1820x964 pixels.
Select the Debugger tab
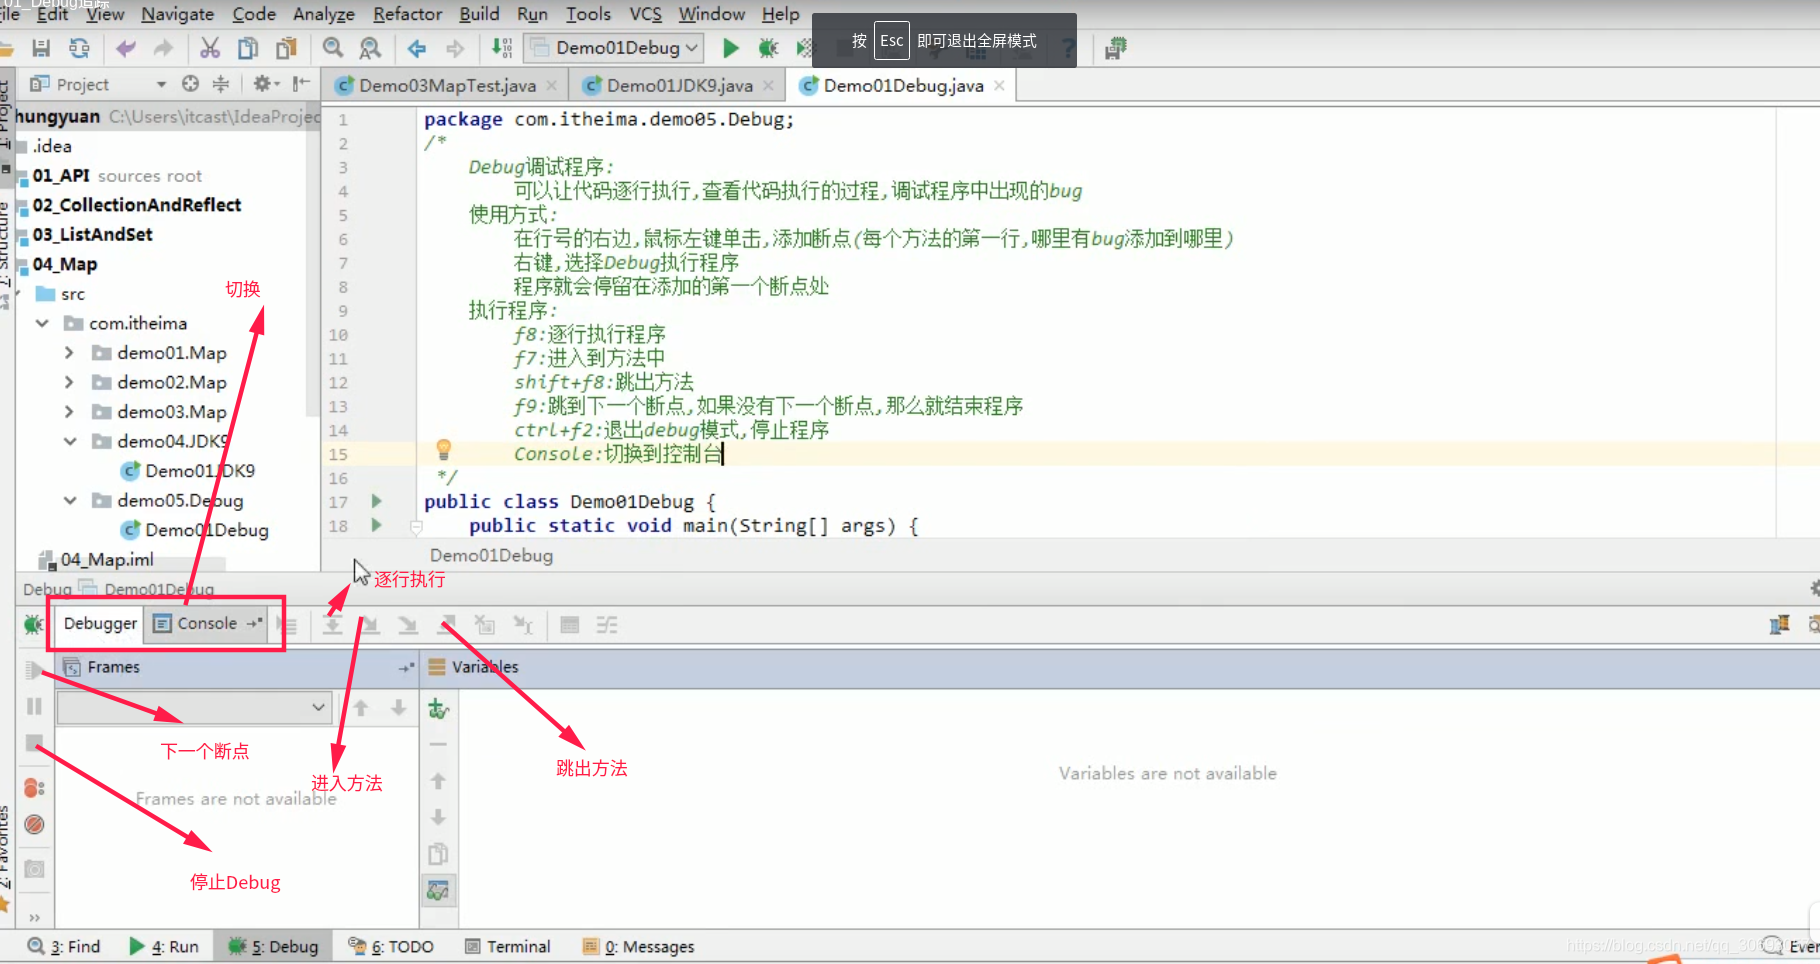click(100, 624)
